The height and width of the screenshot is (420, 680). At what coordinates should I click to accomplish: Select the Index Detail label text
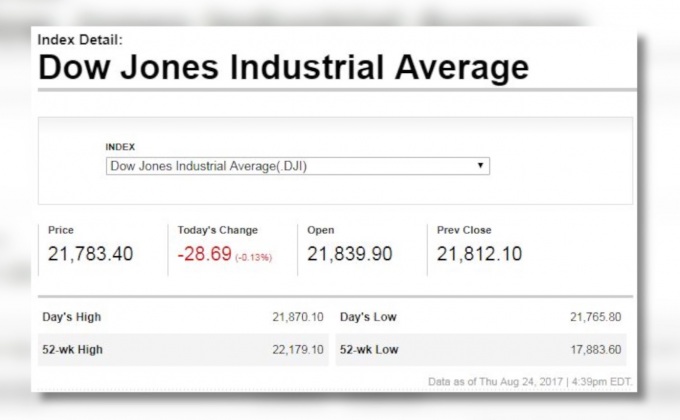(80, 39)
